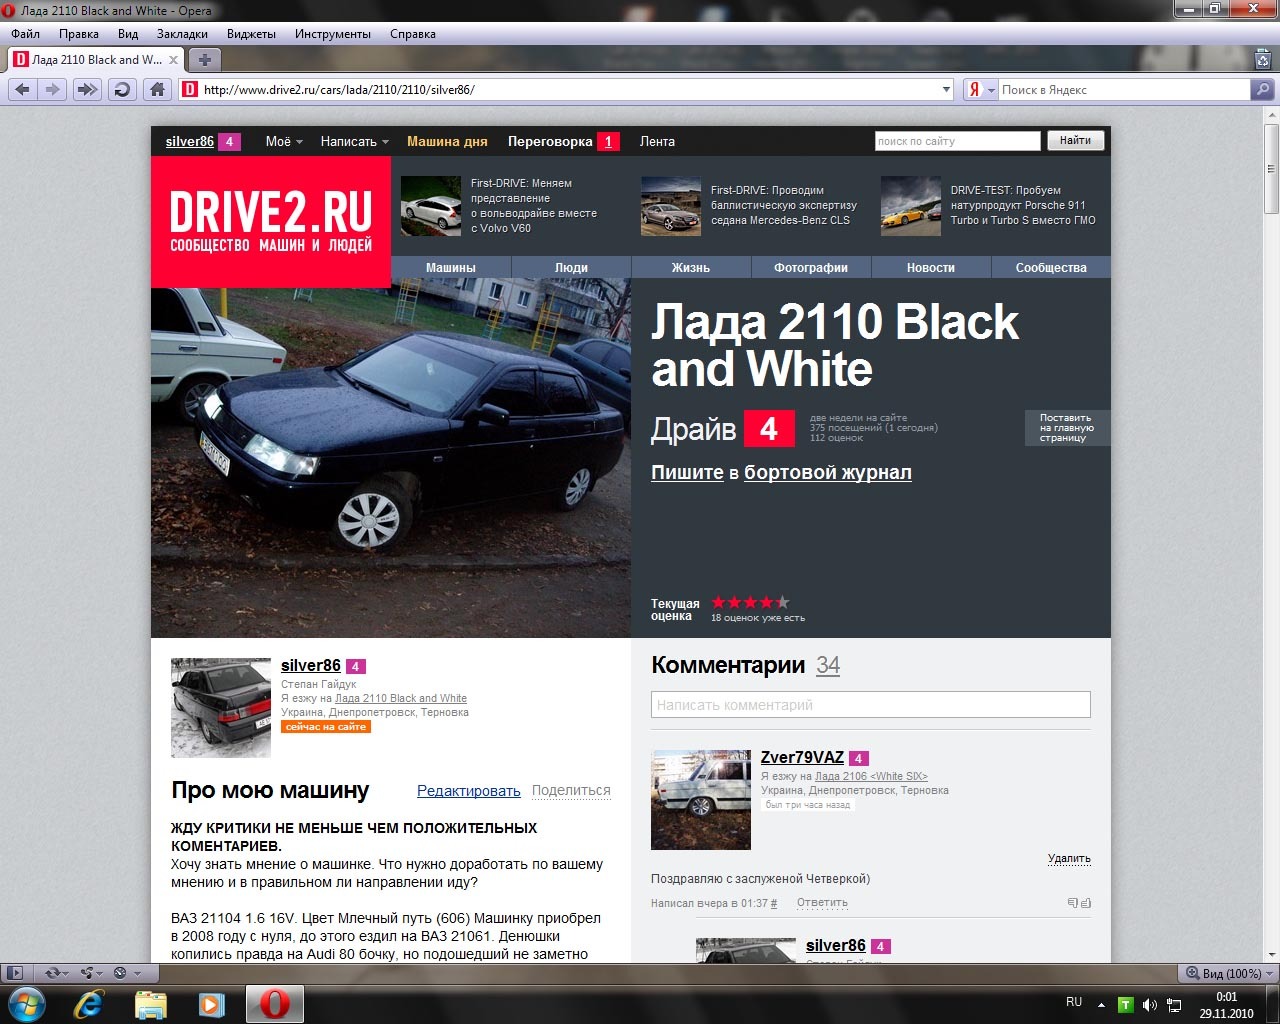Image resolution: width=1280 pixels, height=1024 pixels.
Task: Open the Mercedes-Benz CLS article thumbnail
Action: [x=671, y=206]
